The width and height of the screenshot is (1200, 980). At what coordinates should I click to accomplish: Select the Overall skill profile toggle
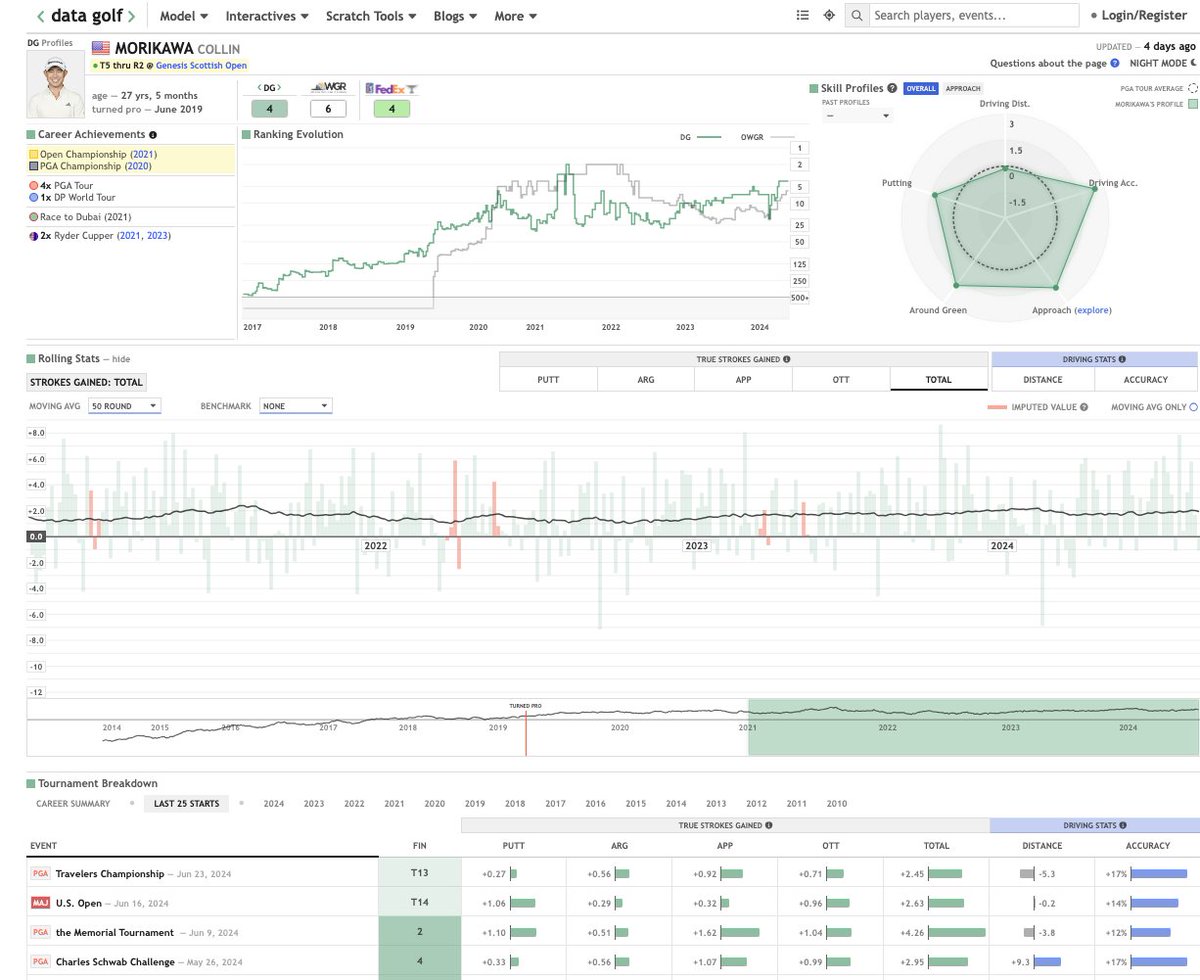(920, 88)
